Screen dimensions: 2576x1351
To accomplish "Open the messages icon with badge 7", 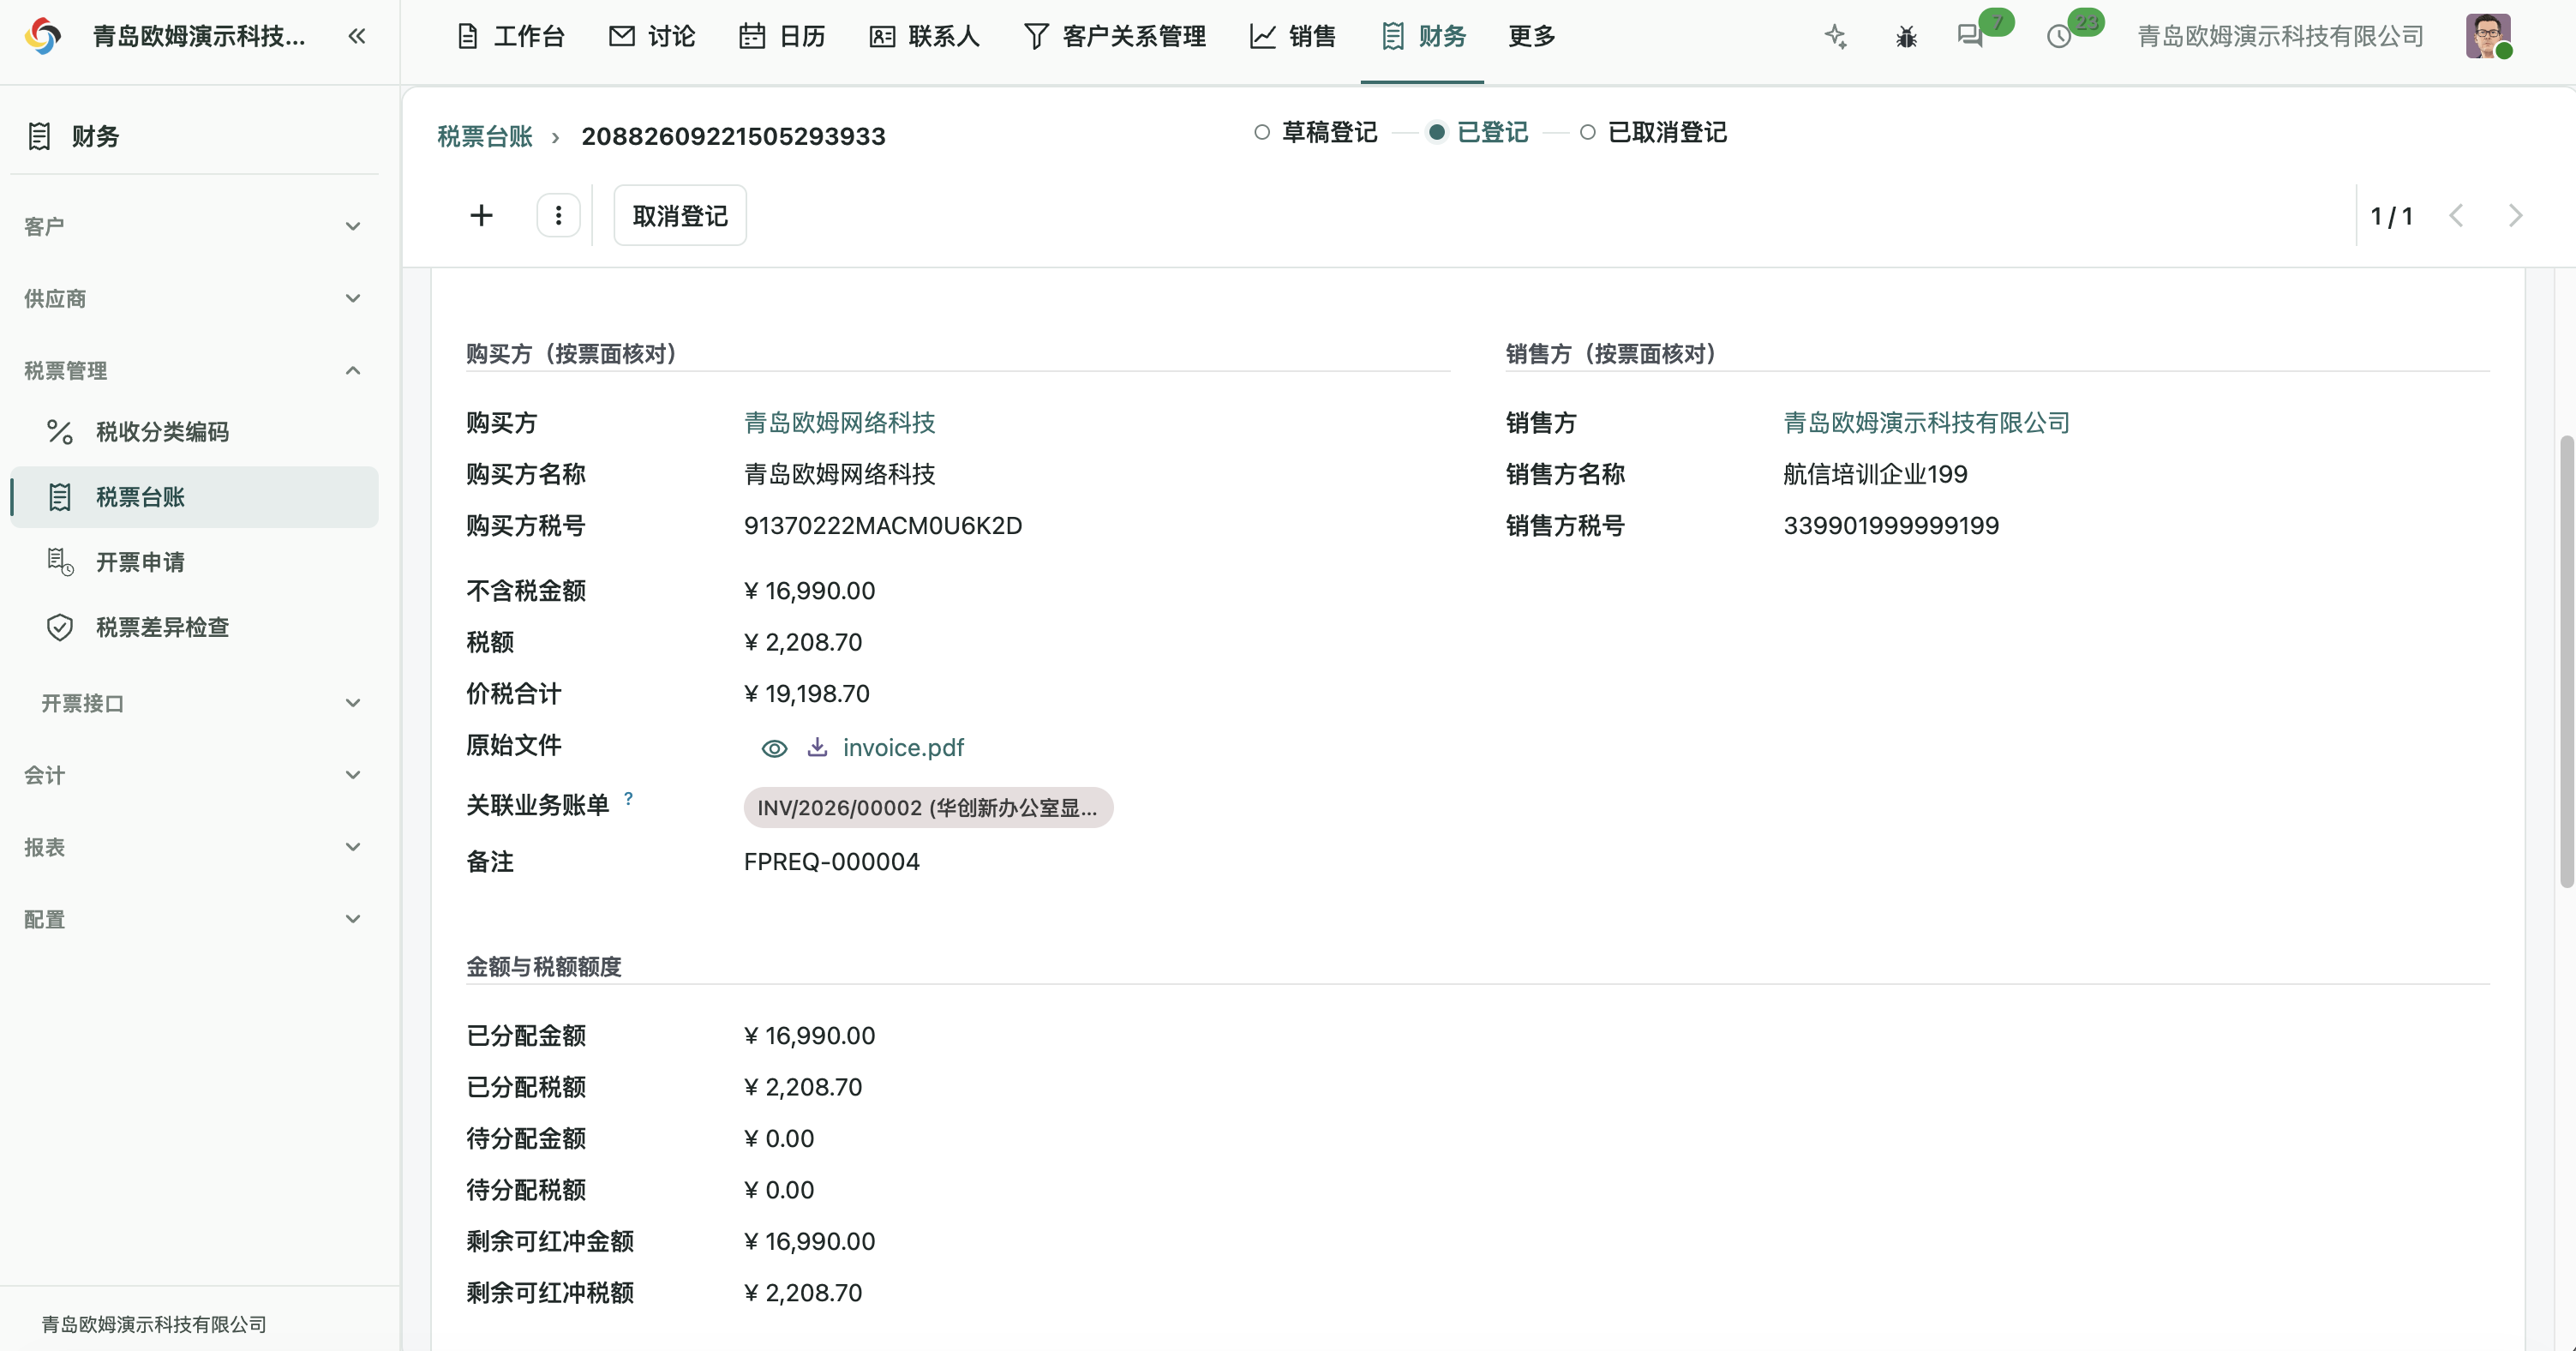I will [x=1971, y=37].
